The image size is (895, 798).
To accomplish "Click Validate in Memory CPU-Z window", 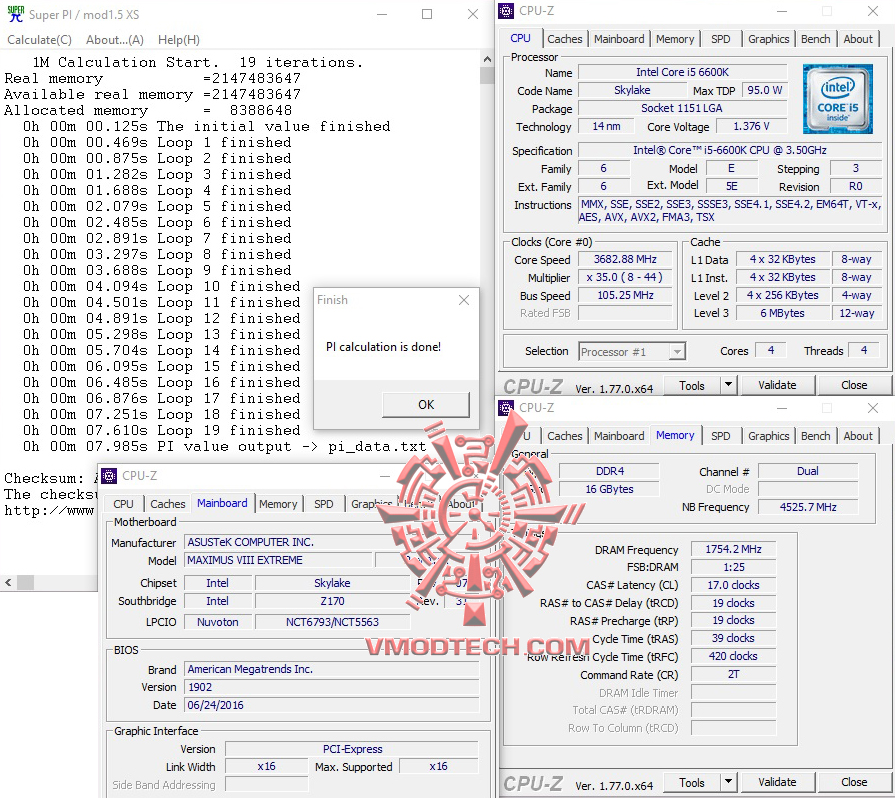I will coord(777,782).
